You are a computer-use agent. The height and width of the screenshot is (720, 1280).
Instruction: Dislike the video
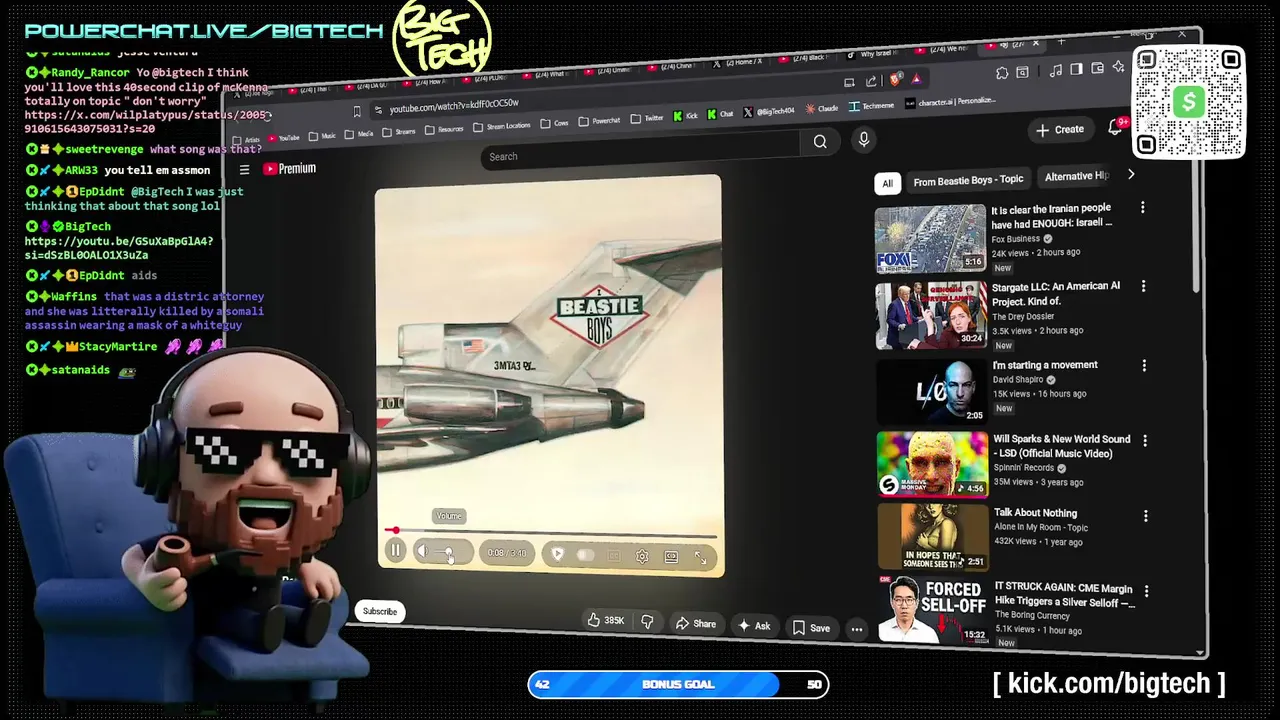click(647, 622)
